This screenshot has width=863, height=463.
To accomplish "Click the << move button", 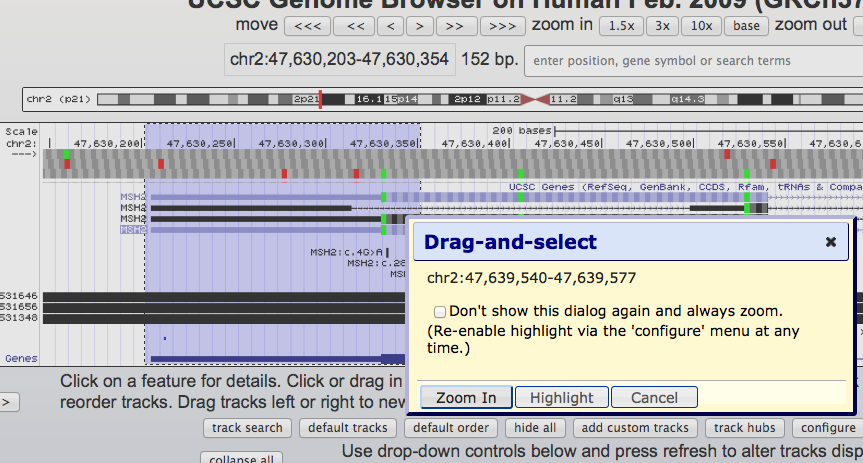I will 354,26.
